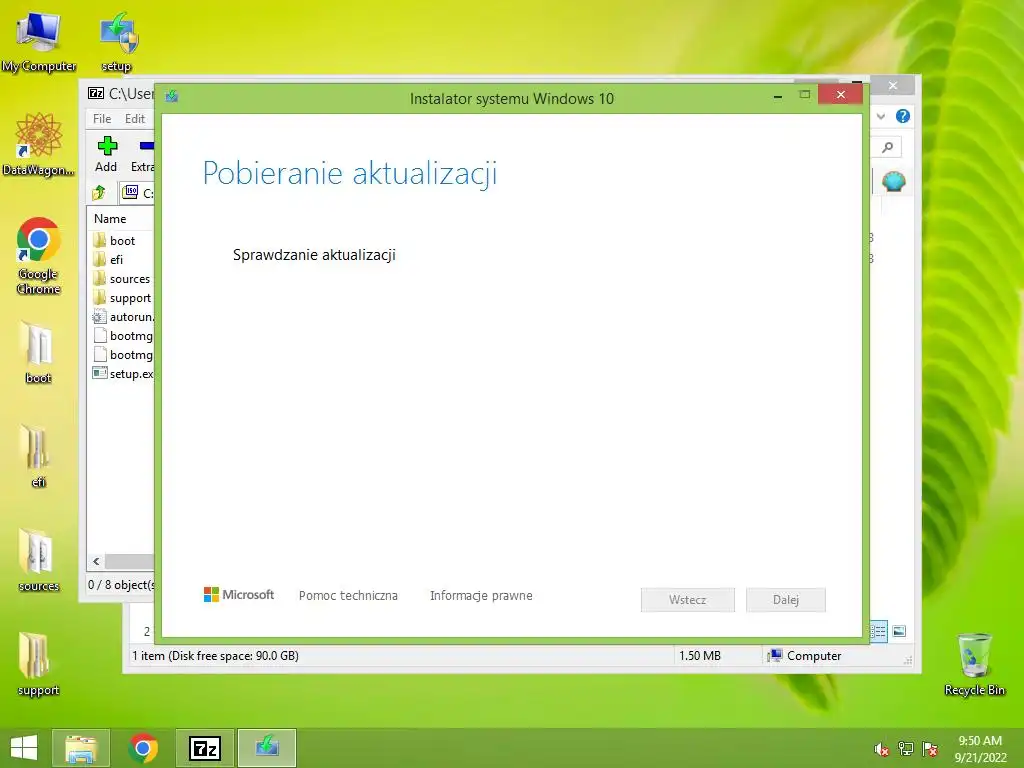Select the support folder in 7-Zip
Screen dimensions: 1024x768
pyautogui.click(x=122, y=298)
